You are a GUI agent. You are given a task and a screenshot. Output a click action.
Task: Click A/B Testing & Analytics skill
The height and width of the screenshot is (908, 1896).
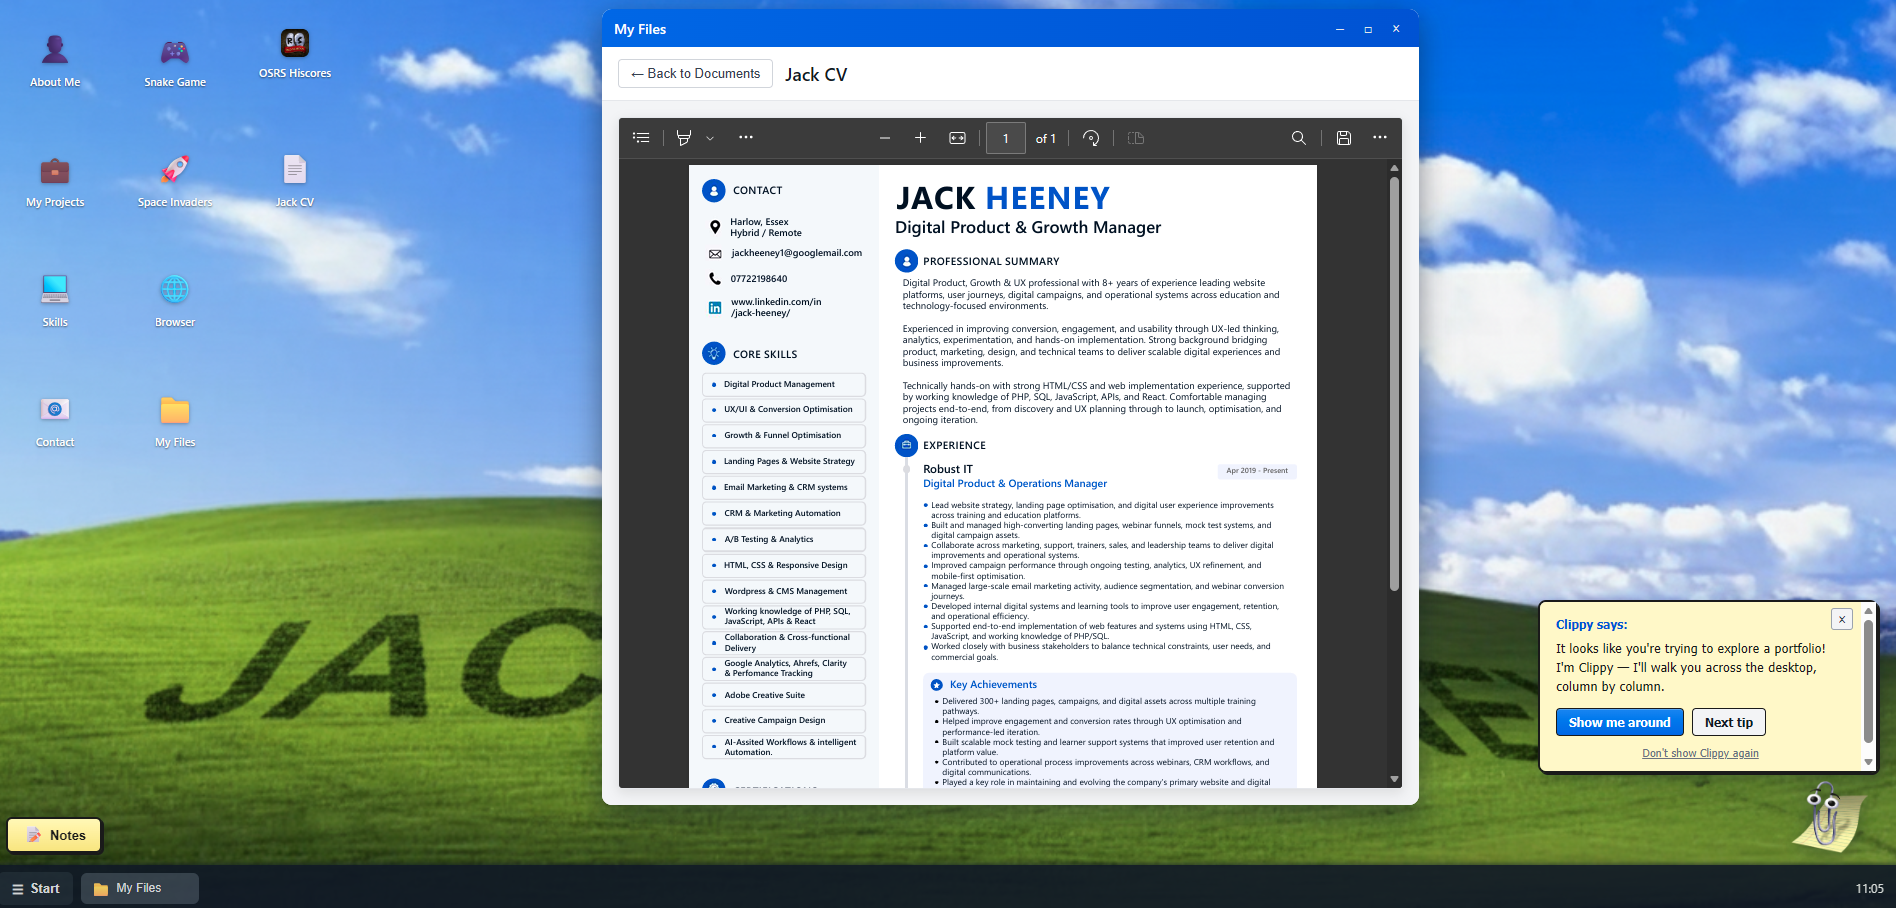pos(784,539)
